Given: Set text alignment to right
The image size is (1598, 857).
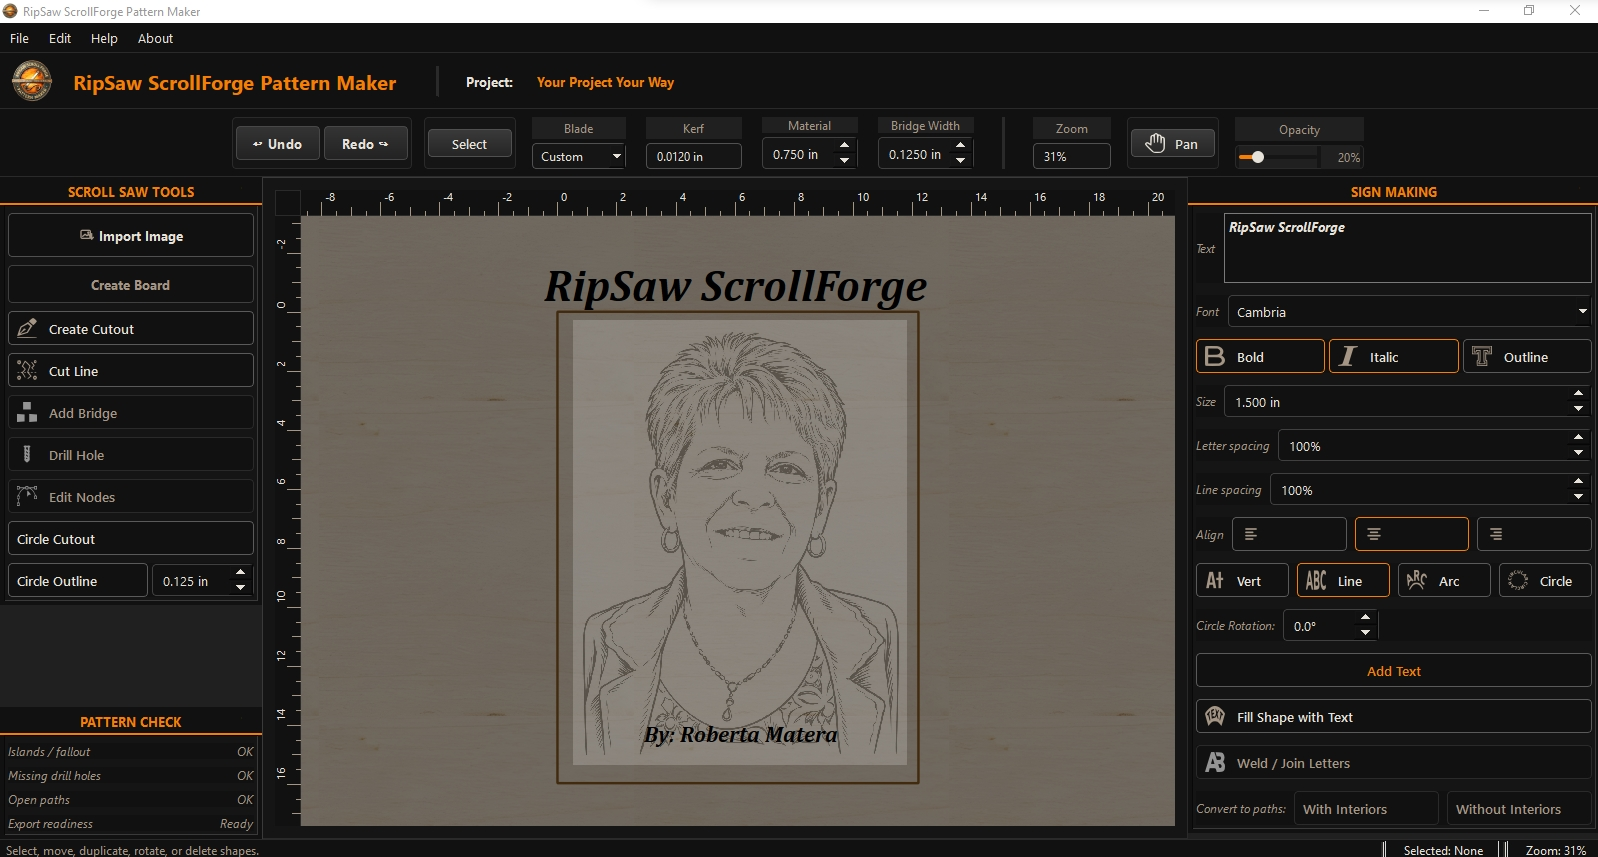Looking at the screenshot, I should [x=1534, y=534].
